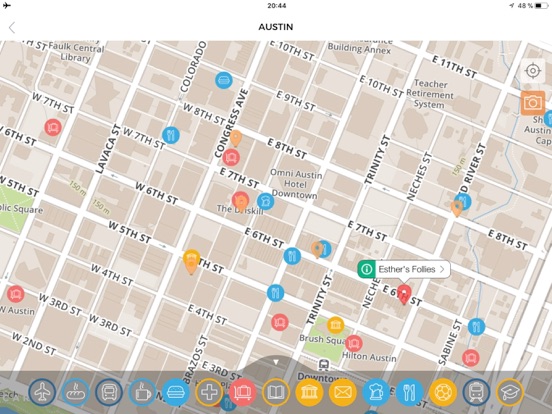552x414 pixels.
Task: Tap blue restaurant marker right of E 6th St label
Action: point(292,256)
